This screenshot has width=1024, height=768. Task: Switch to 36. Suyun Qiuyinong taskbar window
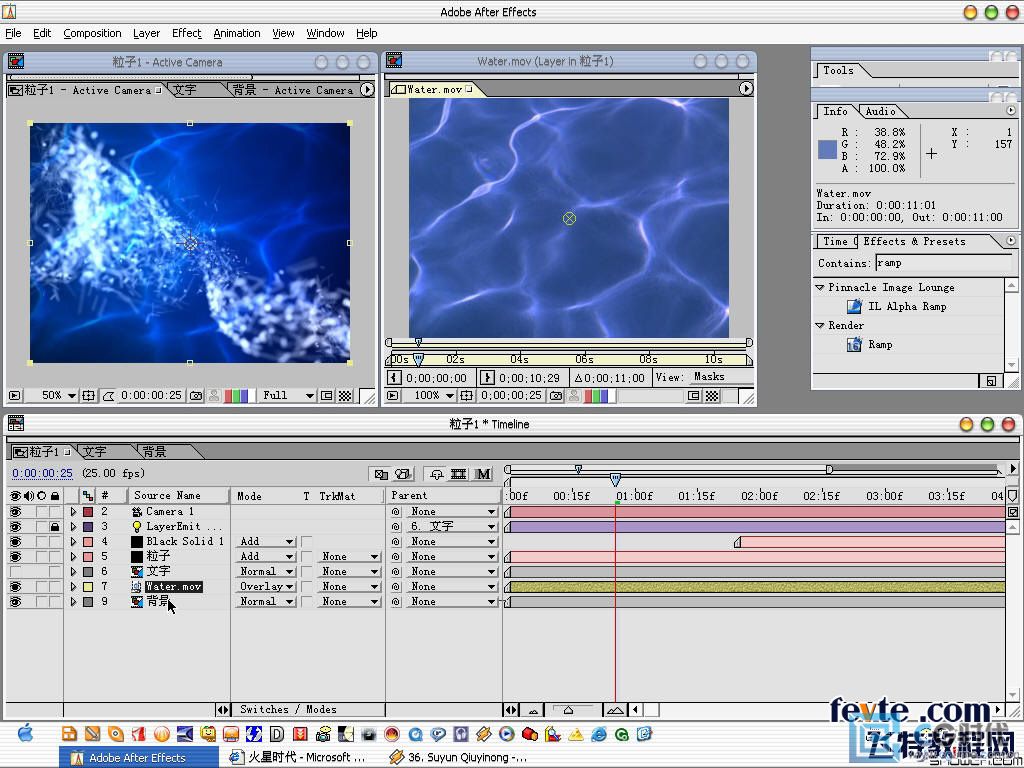(x=460, y=758)
